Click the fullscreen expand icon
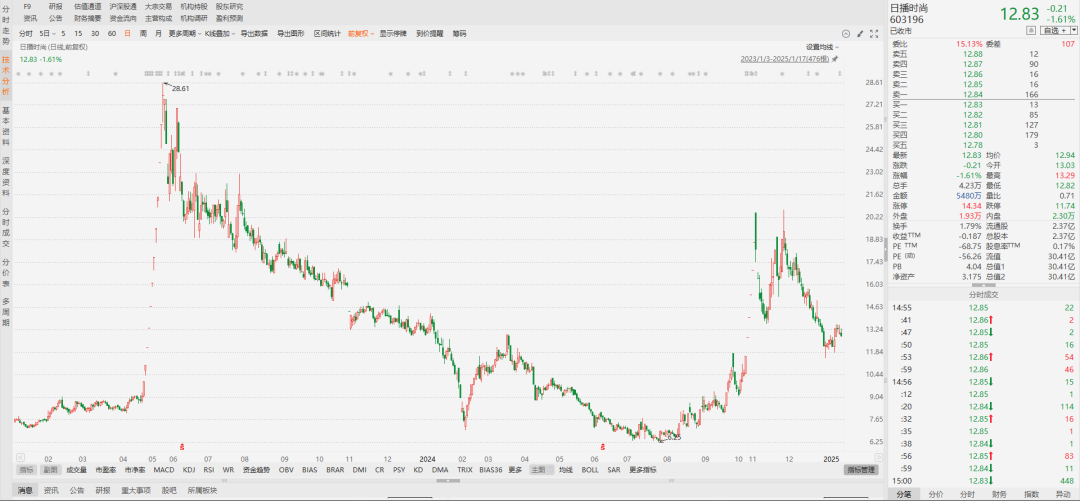Screen dimensions: 1080x501 click(875, 33)
